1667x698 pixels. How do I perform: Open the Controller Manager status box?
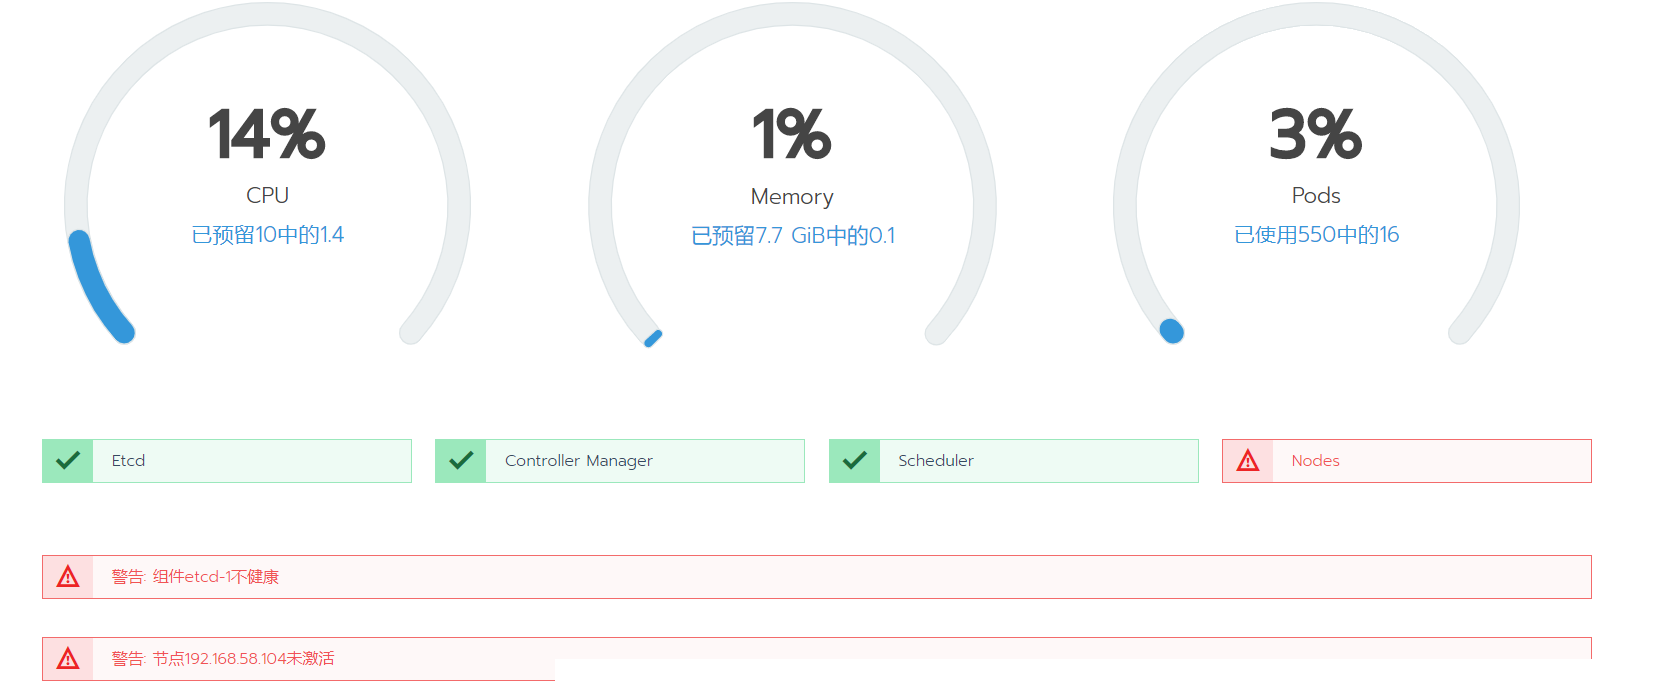[x=620, y=461]
